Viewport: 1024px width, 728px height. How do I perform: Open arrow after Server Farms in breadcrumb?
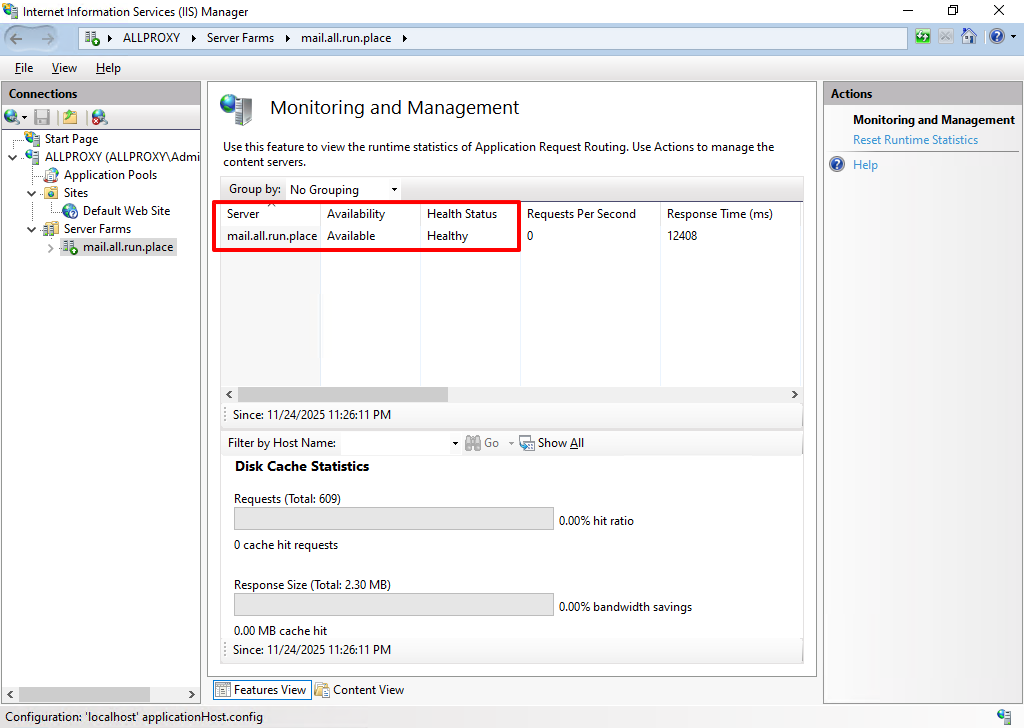click(x=287, y=39)
